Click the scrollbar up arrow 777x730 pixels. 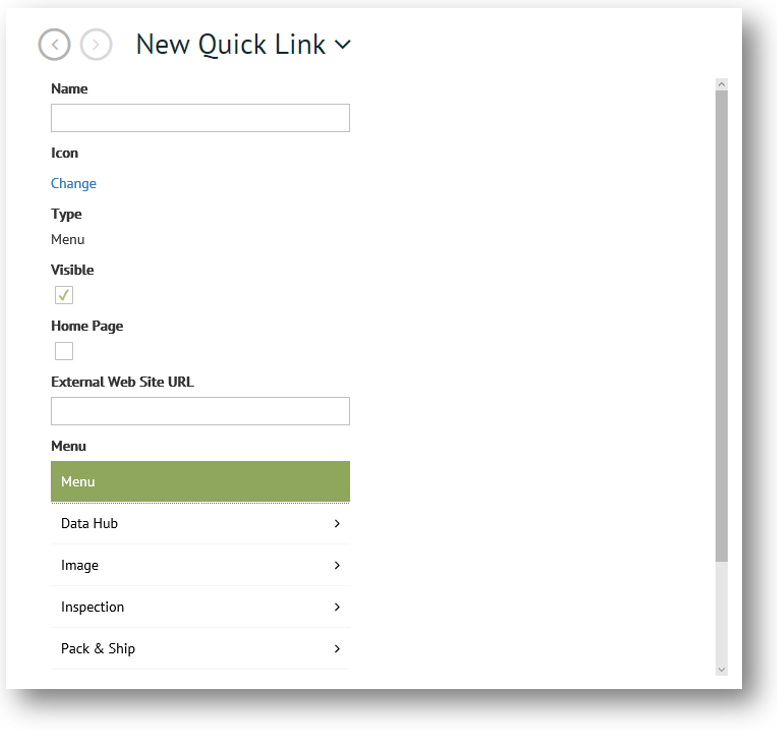[722, 85]
